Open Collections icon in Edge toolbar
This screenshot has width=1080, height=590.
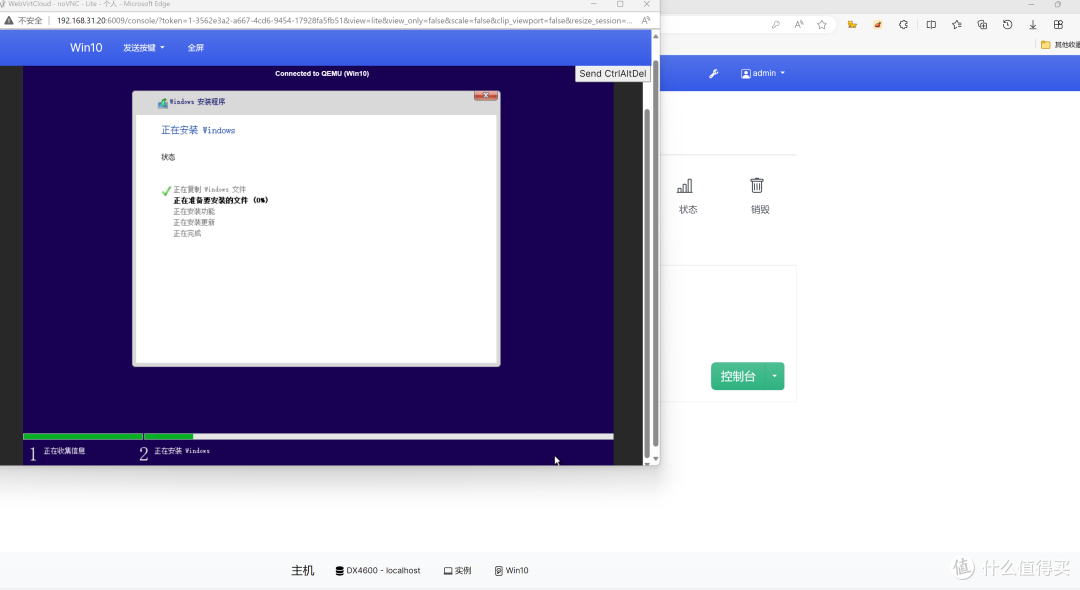(982, 25)
